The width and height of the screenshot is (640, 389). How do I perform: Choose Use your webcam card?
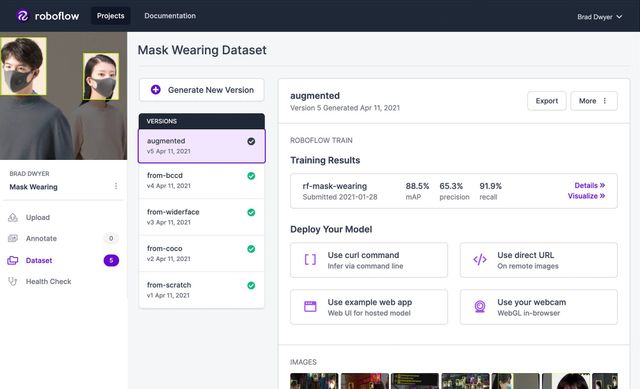(x=539, y=307)
